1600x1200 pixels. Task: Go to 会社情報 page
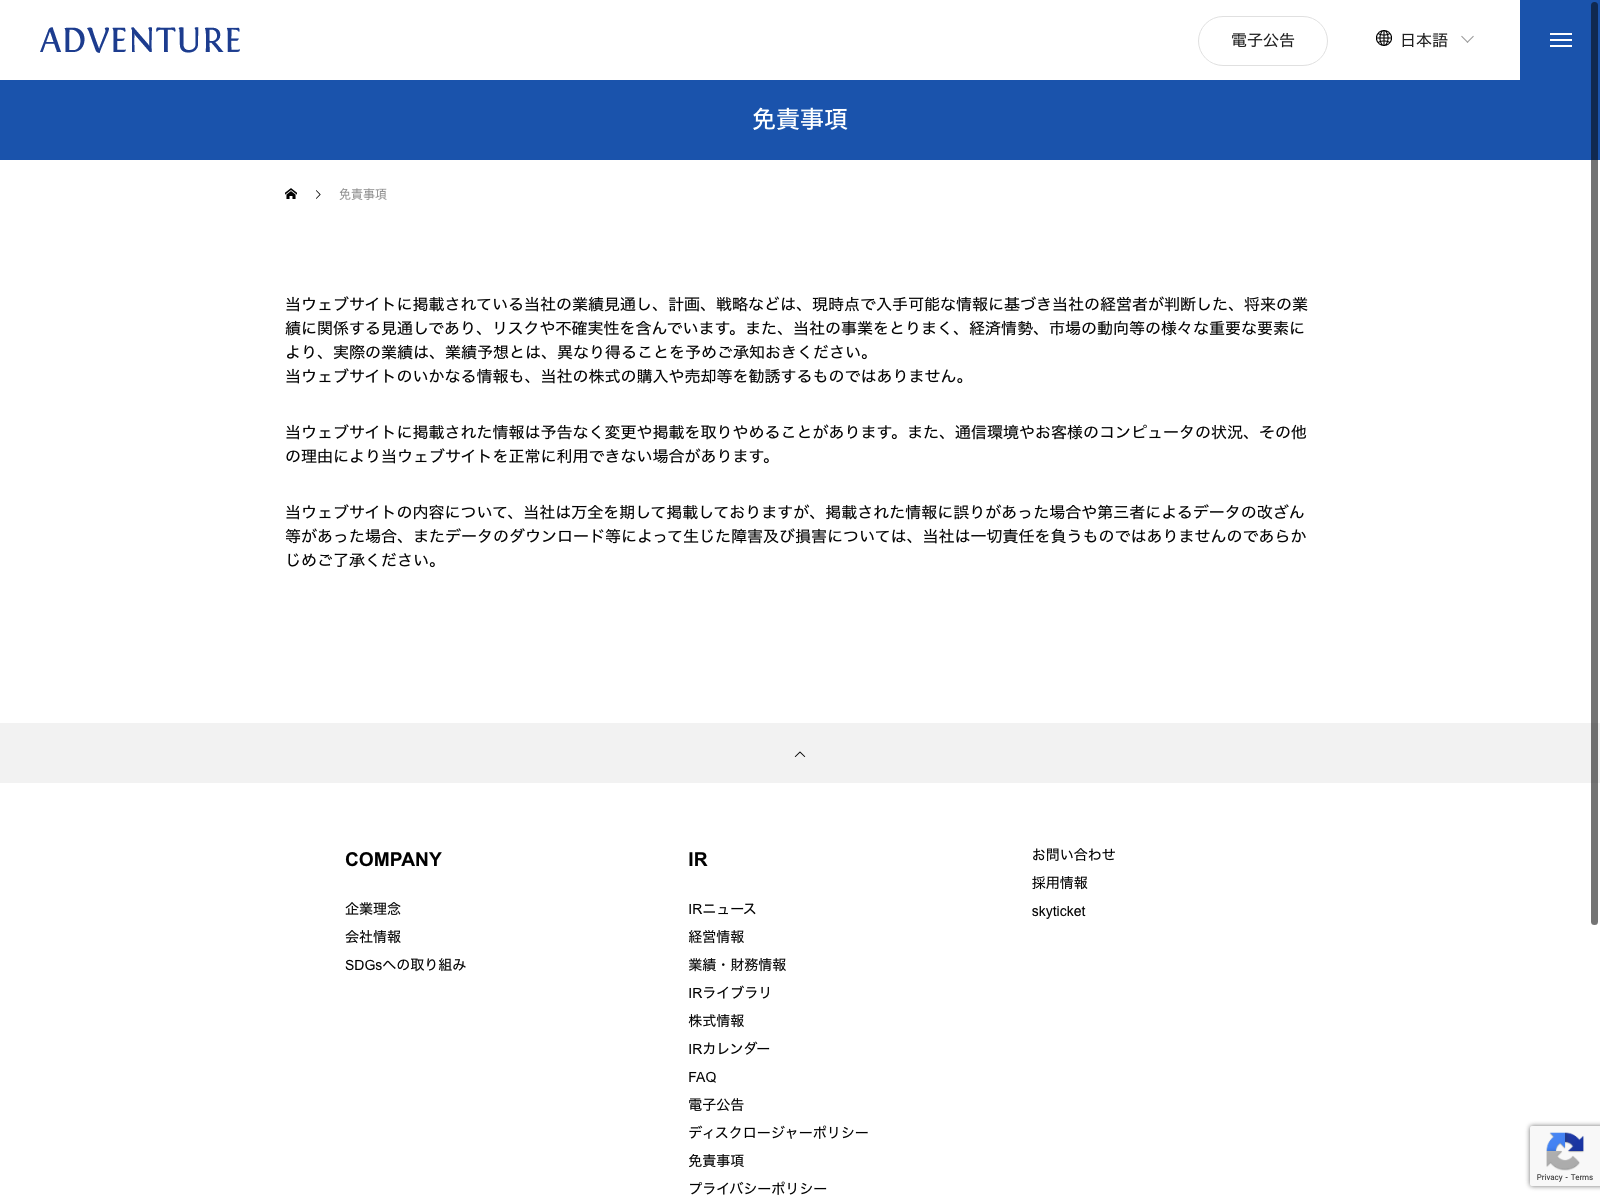(373, 937)
